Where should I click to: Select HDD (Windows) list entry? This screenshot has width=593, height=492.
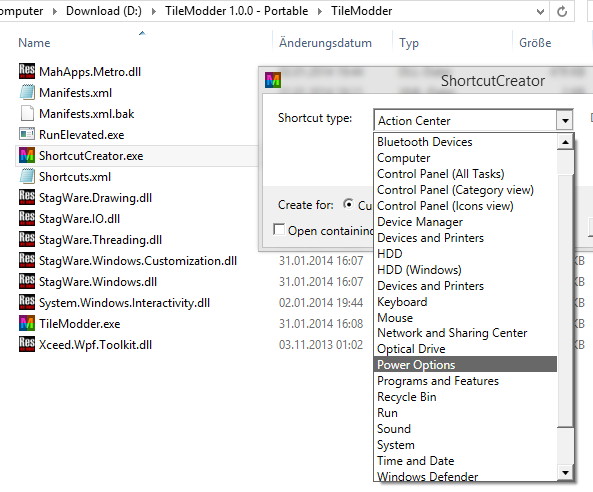[465, 270]
